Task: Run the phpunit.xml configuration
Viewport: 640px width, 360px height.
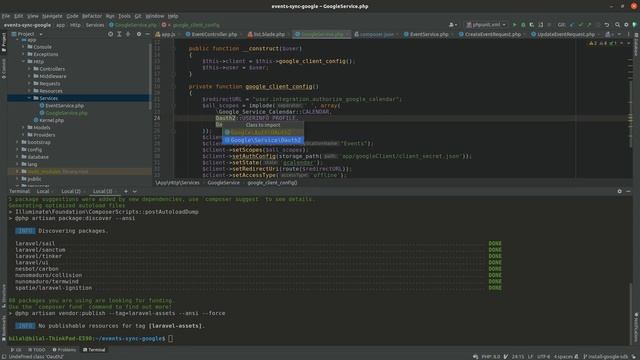Action: [514, 25]
